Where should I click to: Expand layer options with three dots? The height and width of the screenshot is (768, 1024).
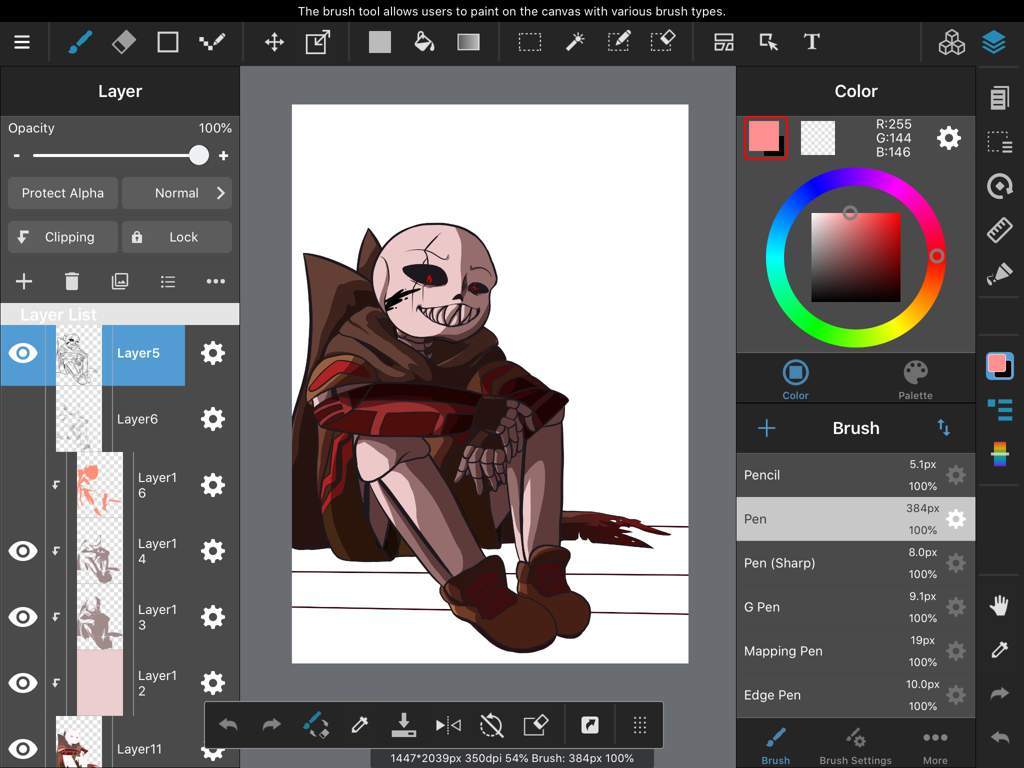216,281
